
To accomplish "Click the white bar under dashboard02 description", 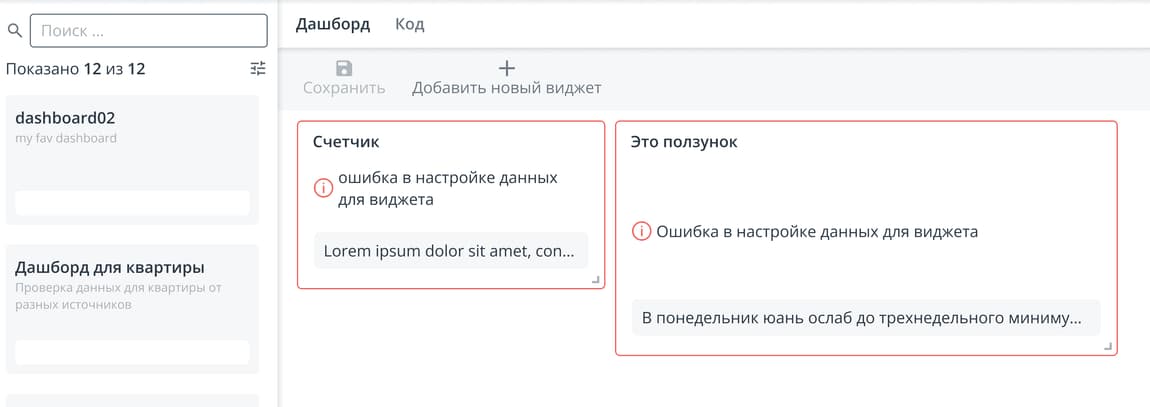I will (132, 203).
